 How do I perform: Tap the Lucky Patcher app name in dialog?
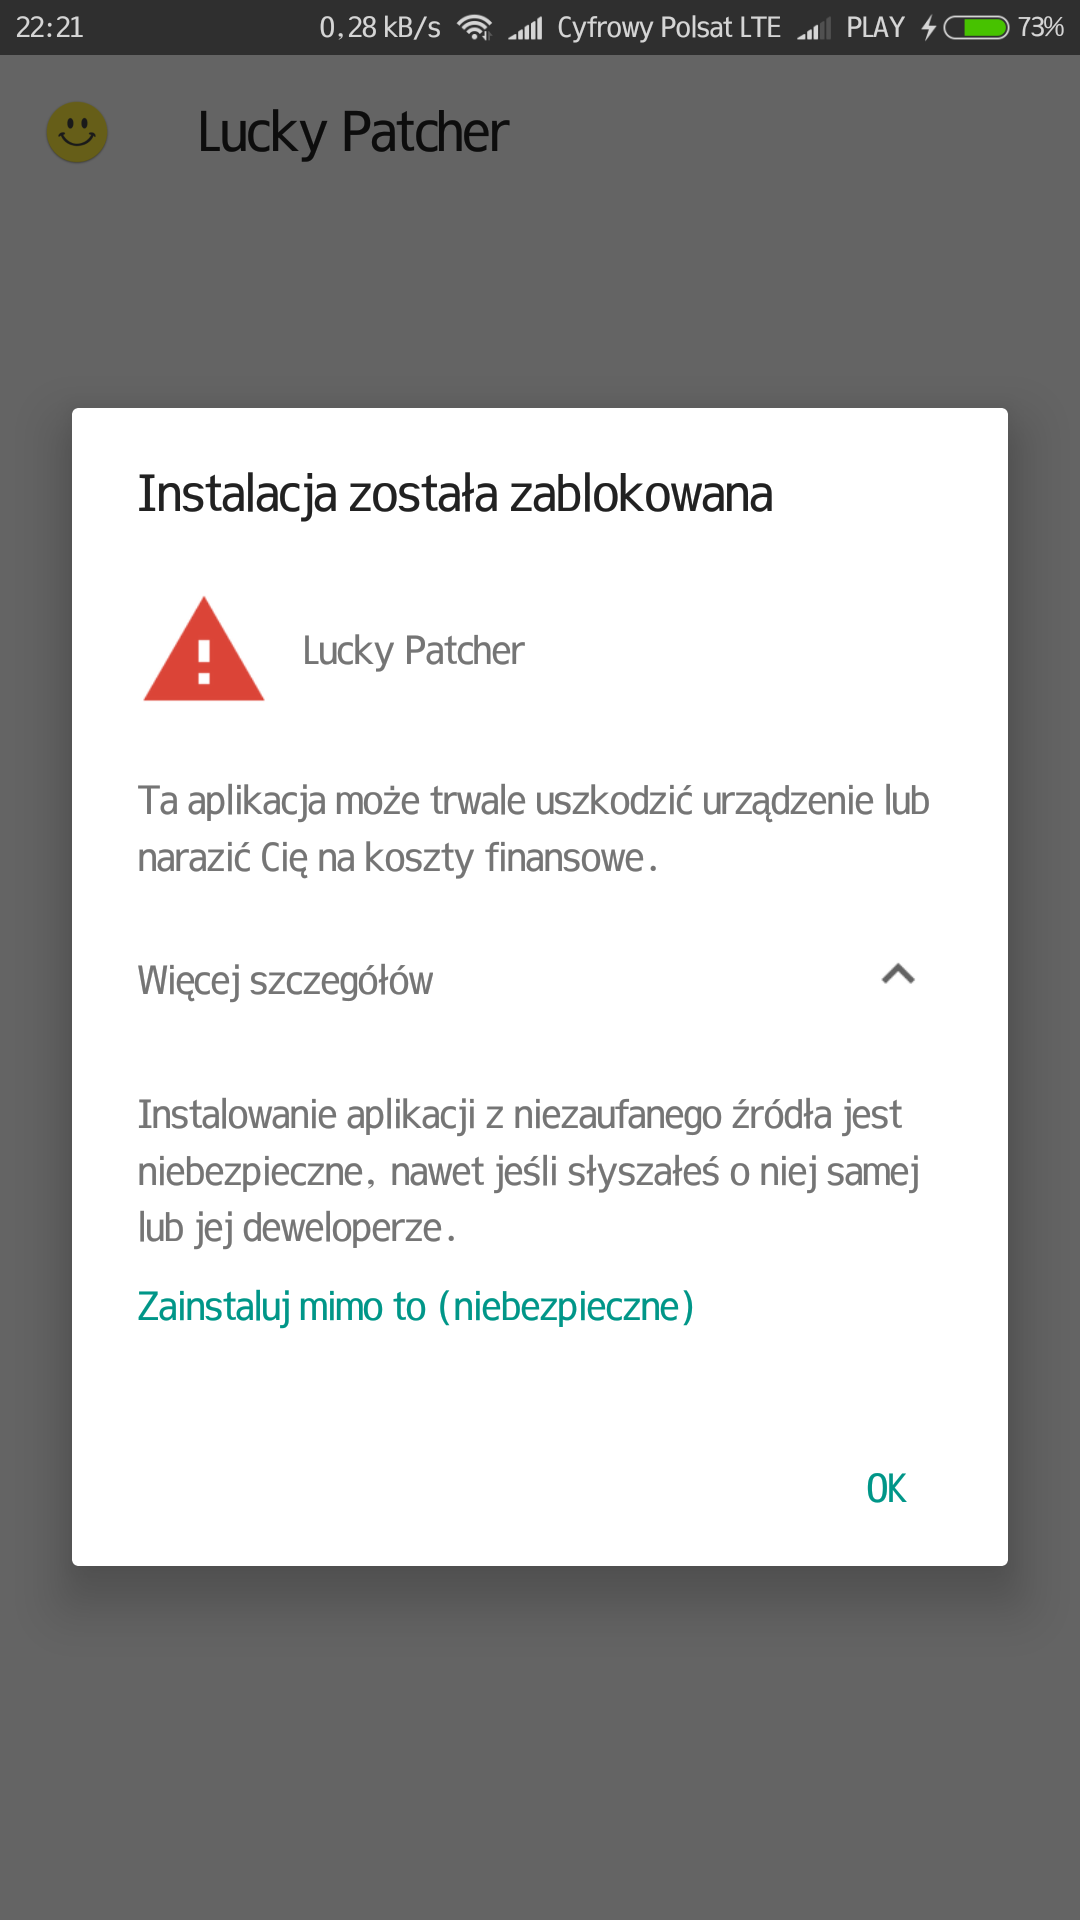[x=413, y=651]
